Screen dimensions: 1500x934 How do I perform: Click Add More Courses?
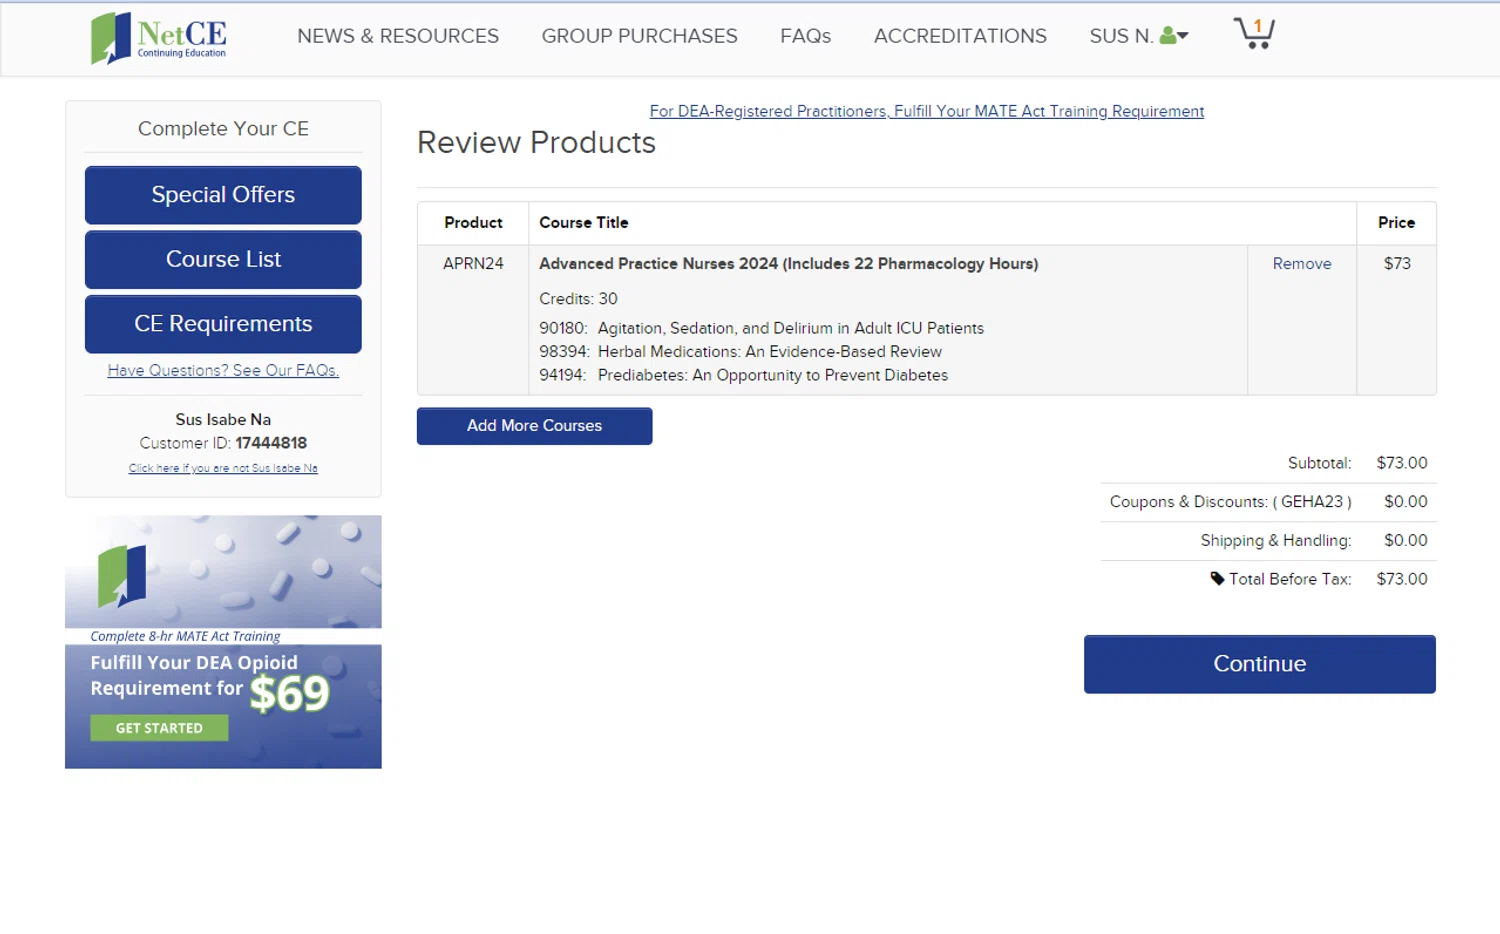click(534, 426)
